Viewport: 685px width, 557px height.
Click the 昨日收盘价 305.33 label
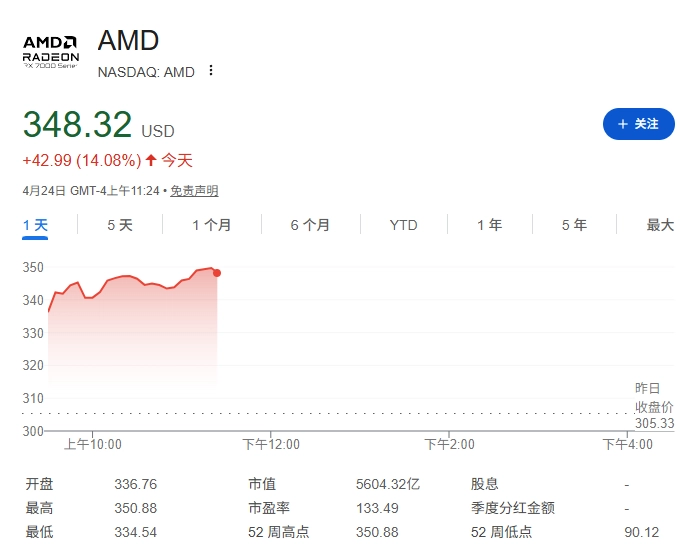click(654, 406)
